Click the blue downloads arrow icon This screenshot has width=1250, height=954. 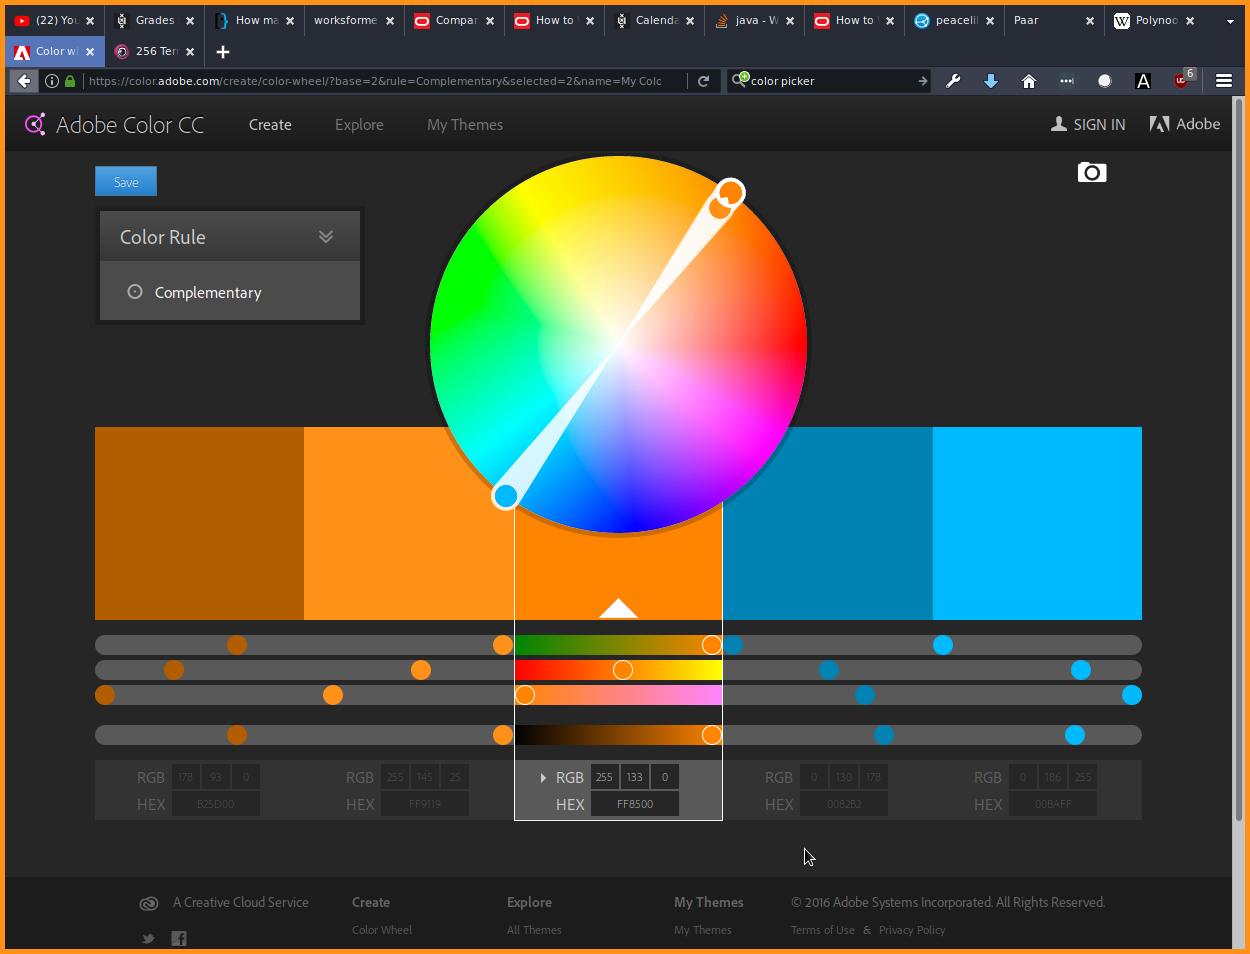click(991, 81)
